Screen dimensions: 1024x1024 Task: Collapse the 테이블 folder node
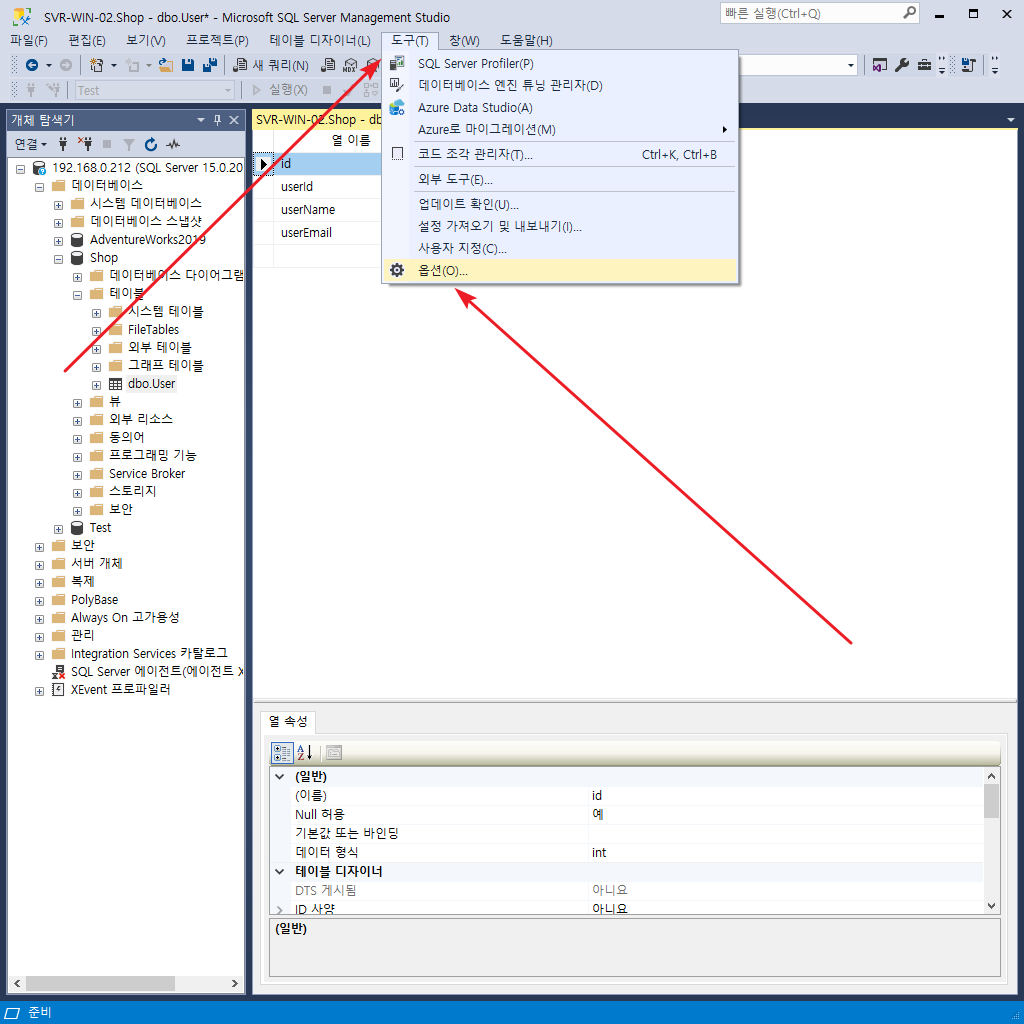77,295
